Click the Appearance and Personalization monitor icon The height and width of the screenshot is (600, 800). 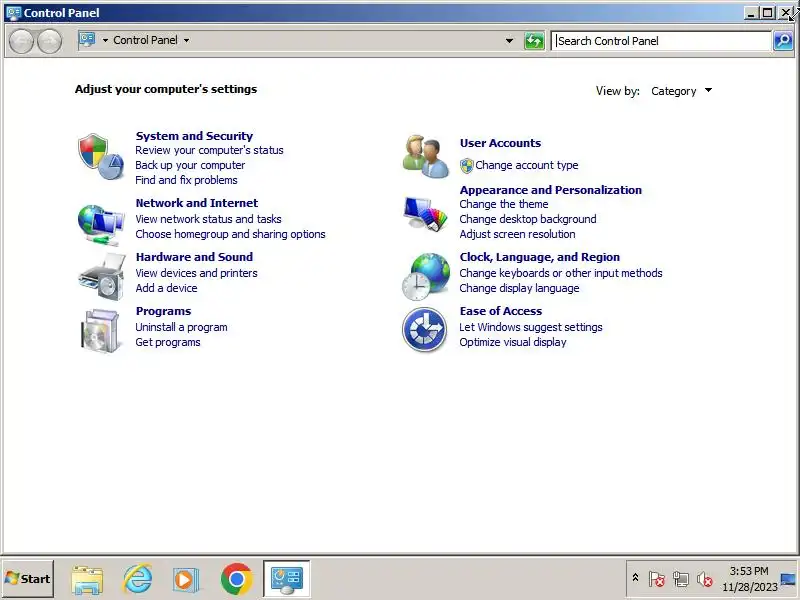pos(425,214)
